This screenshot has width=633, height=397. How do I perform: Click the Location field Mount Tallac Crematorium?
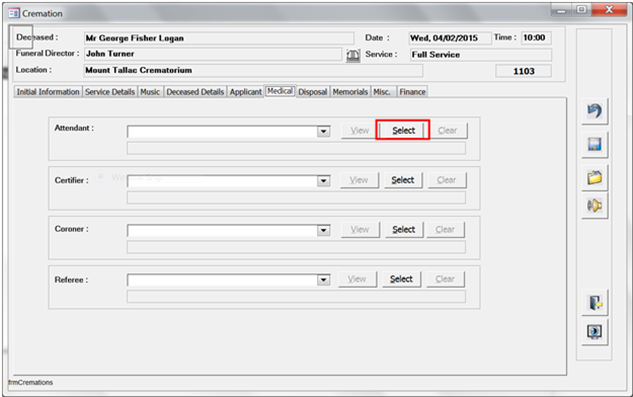coord(253,70)
